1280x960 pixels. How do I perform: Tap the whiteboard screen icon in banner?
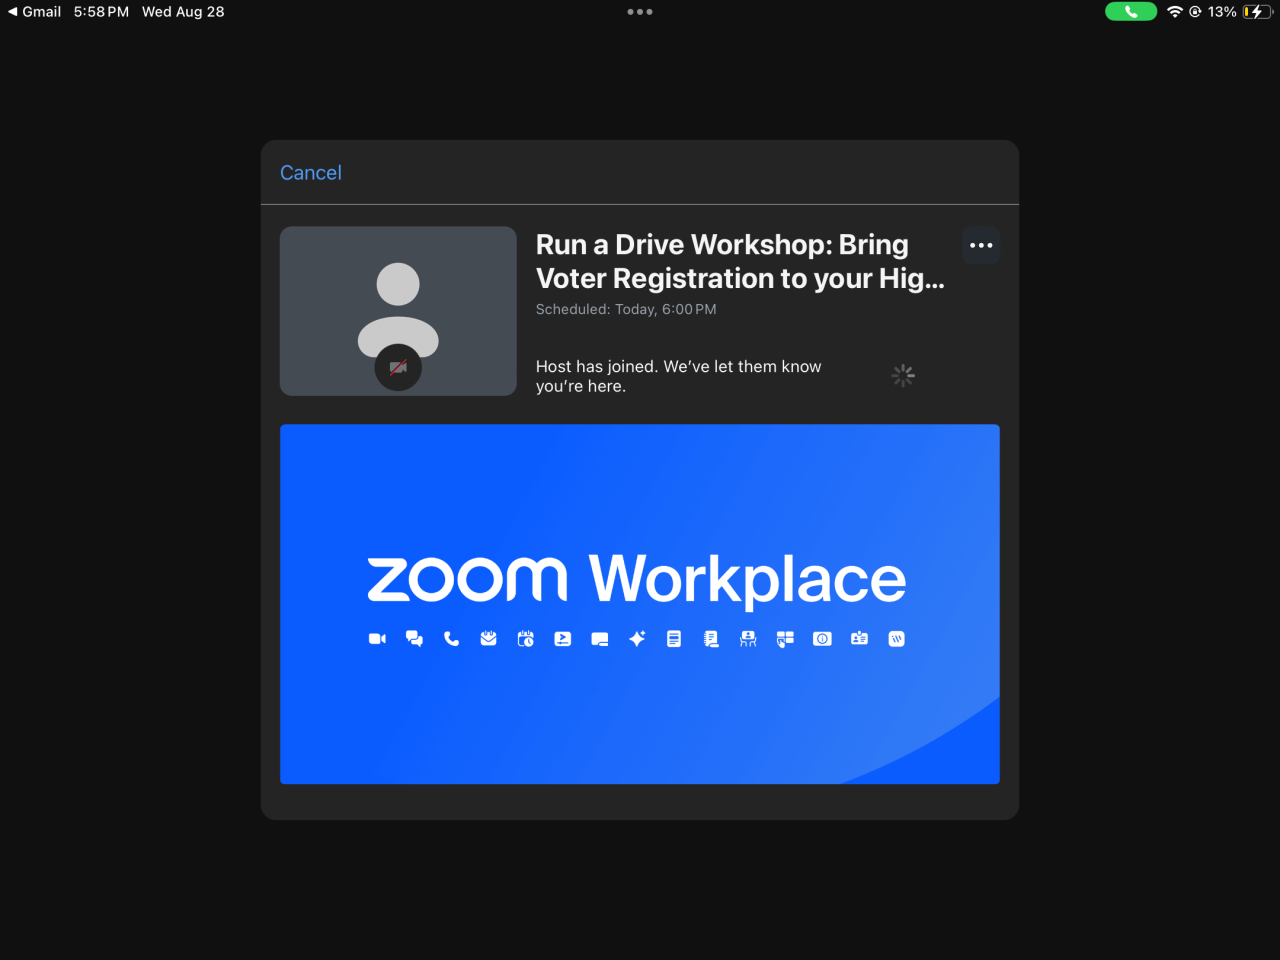(600, 639)
